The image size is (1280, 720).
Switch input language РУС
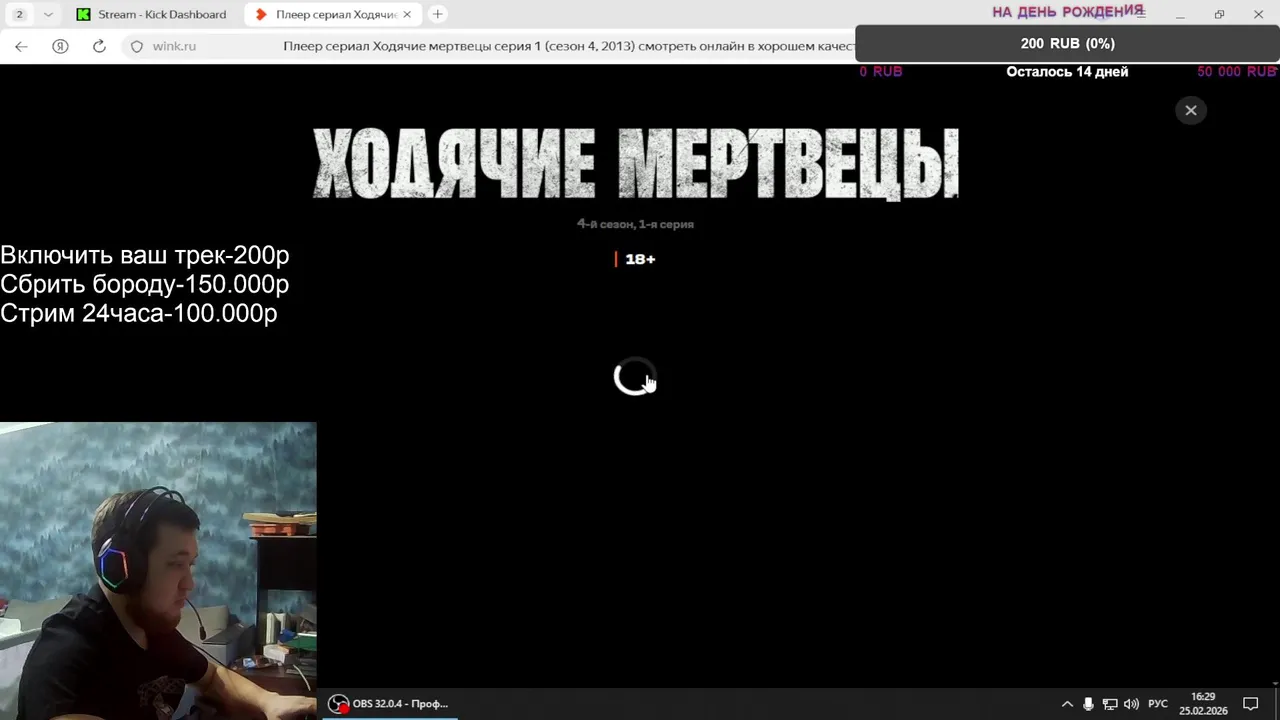tap(1158, 704)
